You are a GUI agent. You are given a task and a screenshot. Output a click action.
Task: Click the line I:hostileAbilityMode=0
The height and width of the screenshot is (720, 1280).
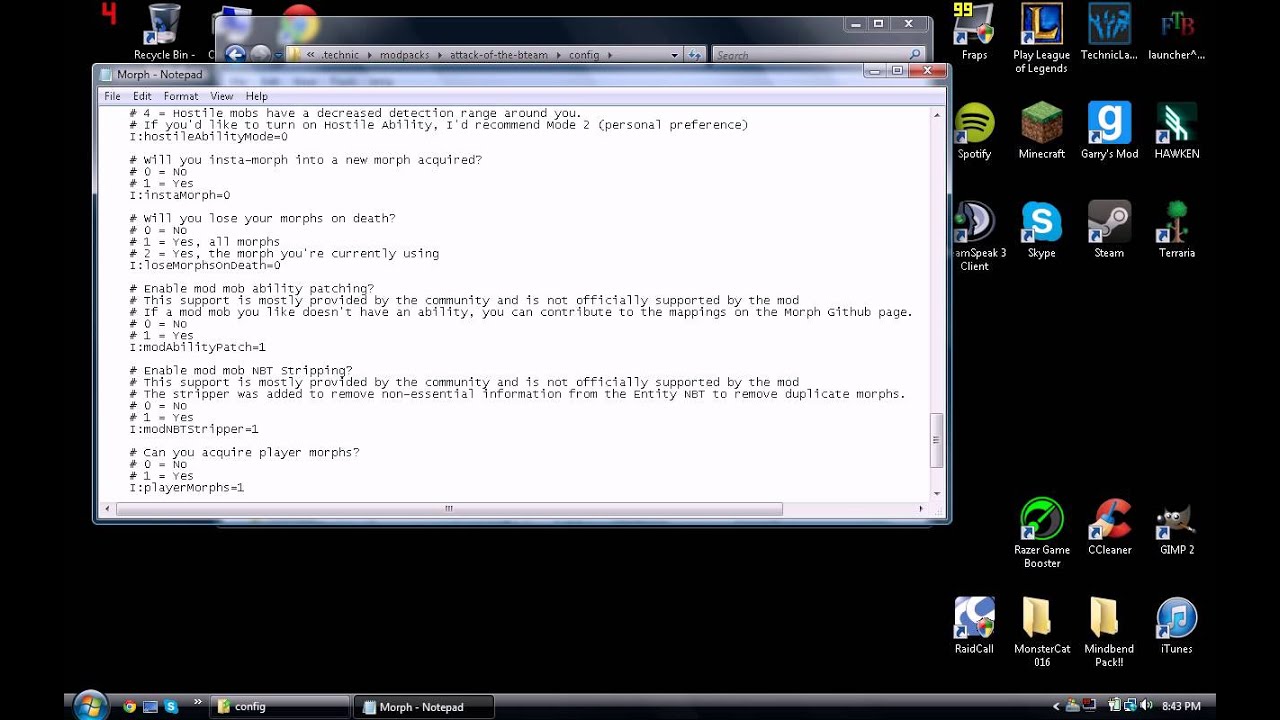pos(208,137)
